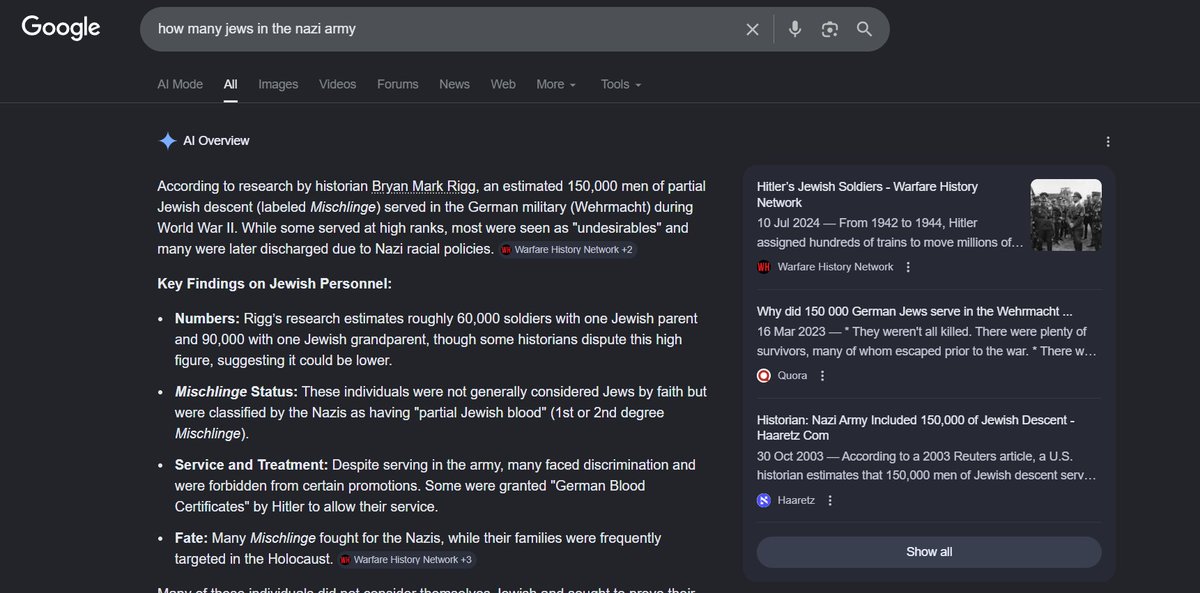
Task: Open the Why did 150 000 German Jews Quora link
Action: coord(915,311)
